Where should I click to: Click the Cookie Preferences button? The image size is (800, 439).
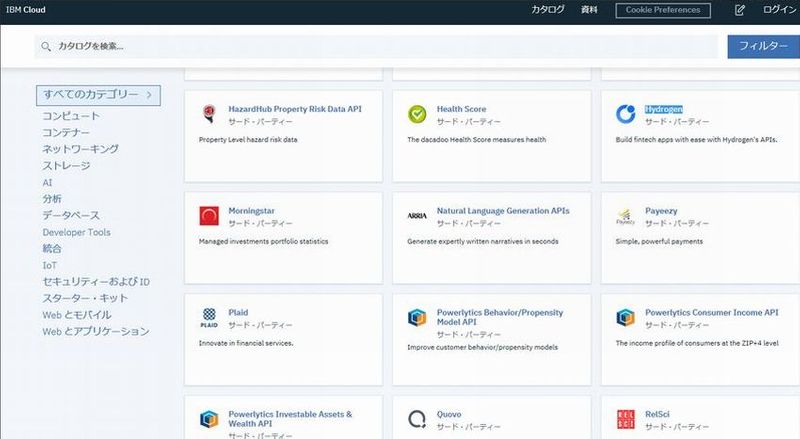click(x=663, y=10)
